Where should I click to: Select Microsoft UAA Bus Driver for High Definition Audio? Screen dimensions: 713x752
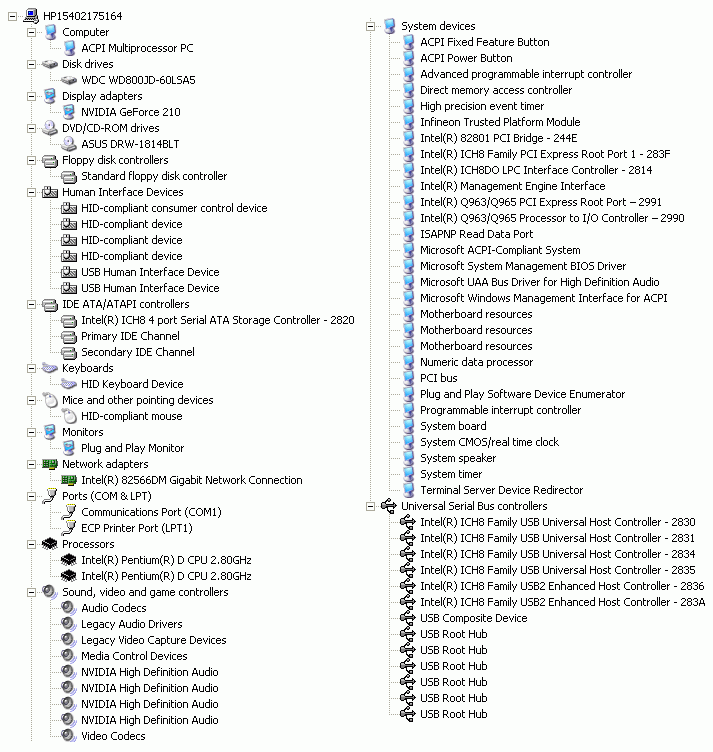(x=539, y=282)
